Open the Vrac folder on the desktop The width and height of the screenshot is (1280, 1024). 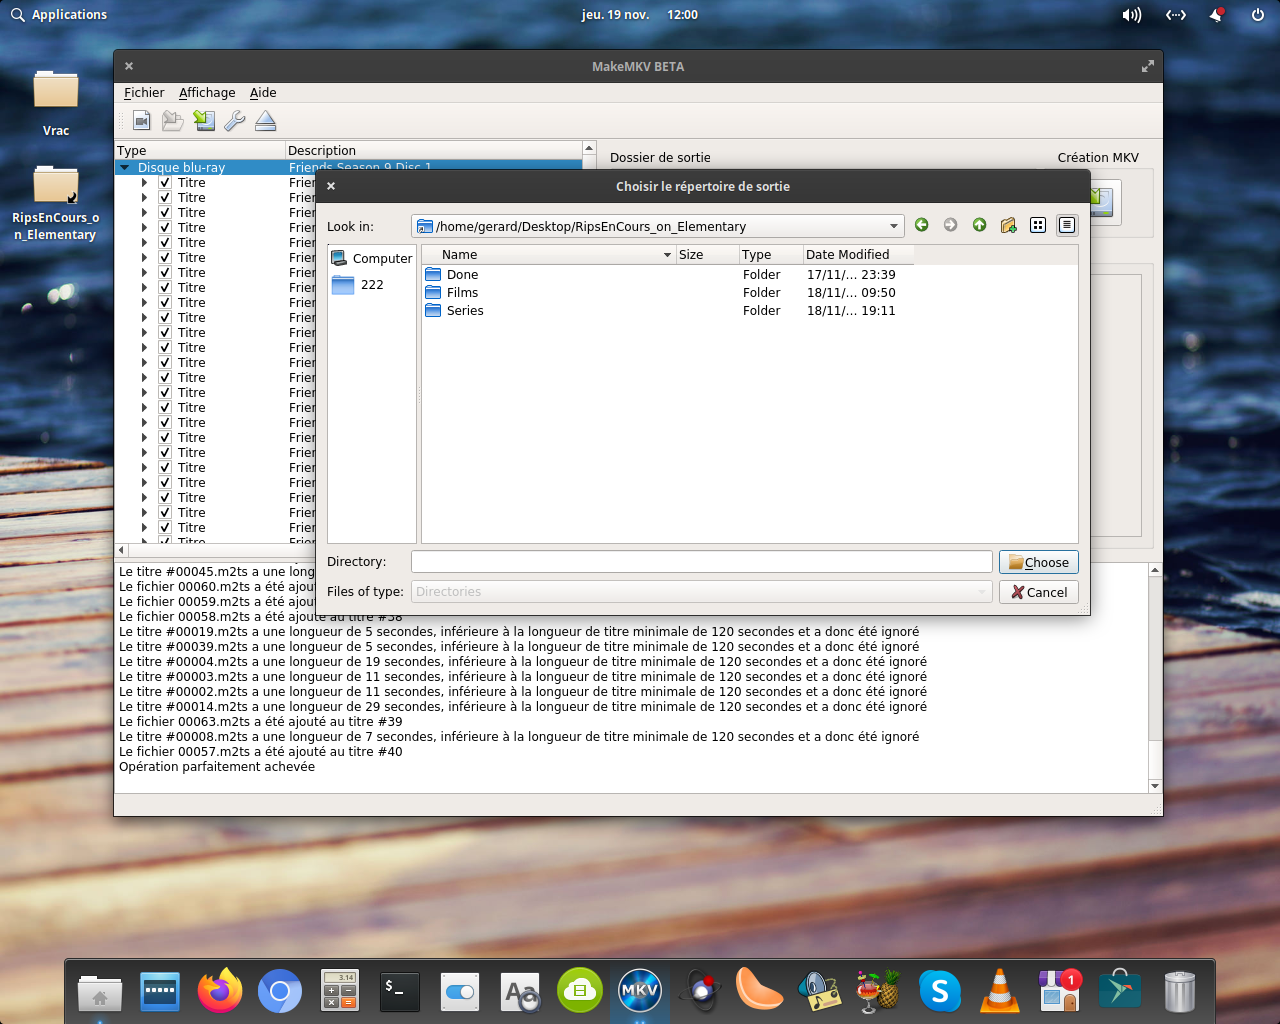[56, 102]
